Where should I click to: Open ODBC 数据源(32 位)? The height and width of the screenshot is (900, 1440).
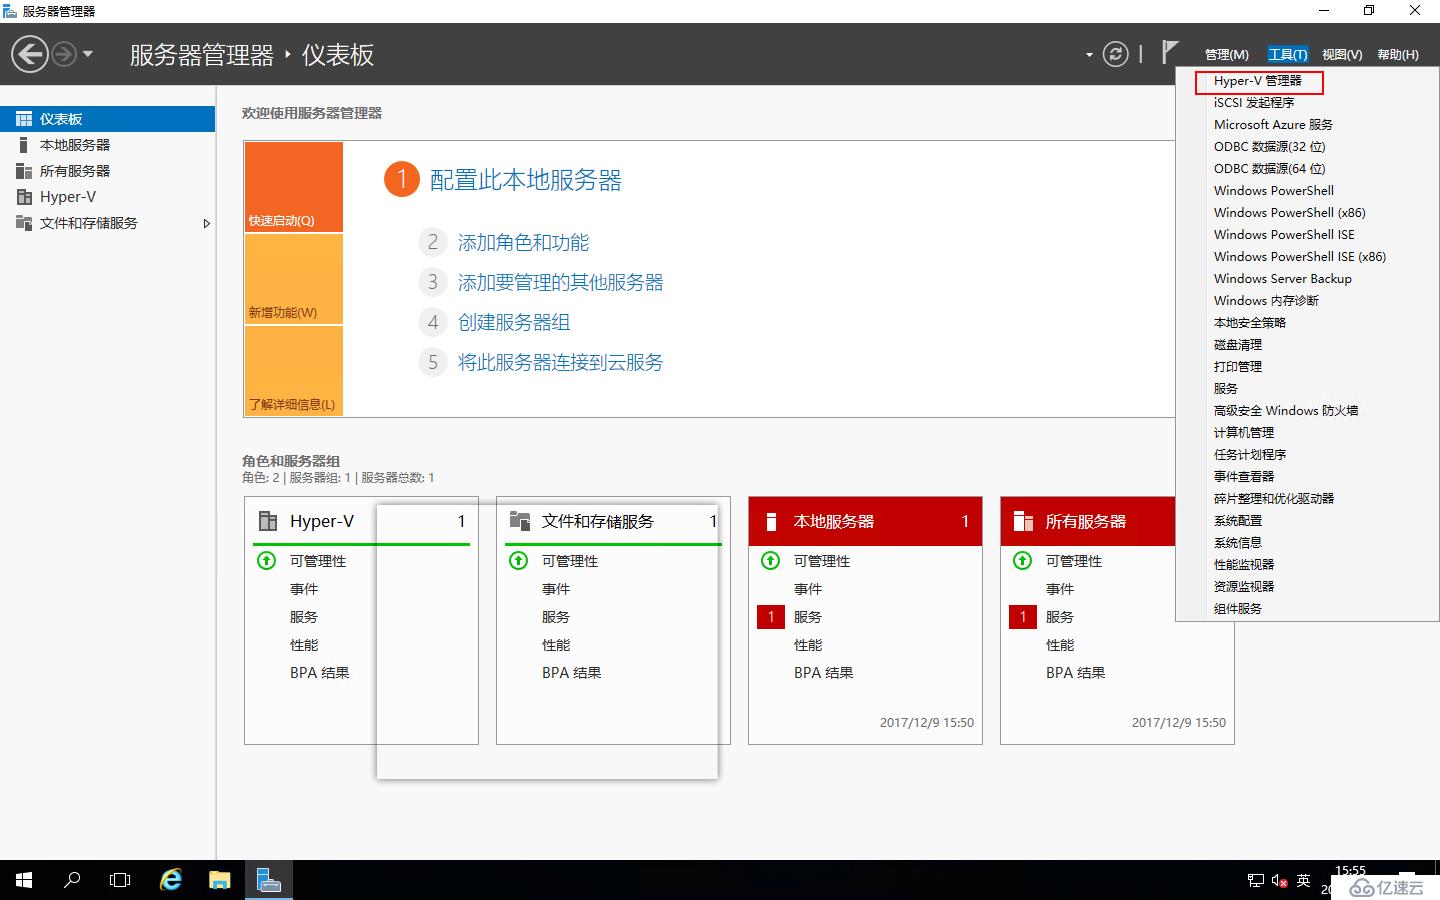[x=1270, y=147]
